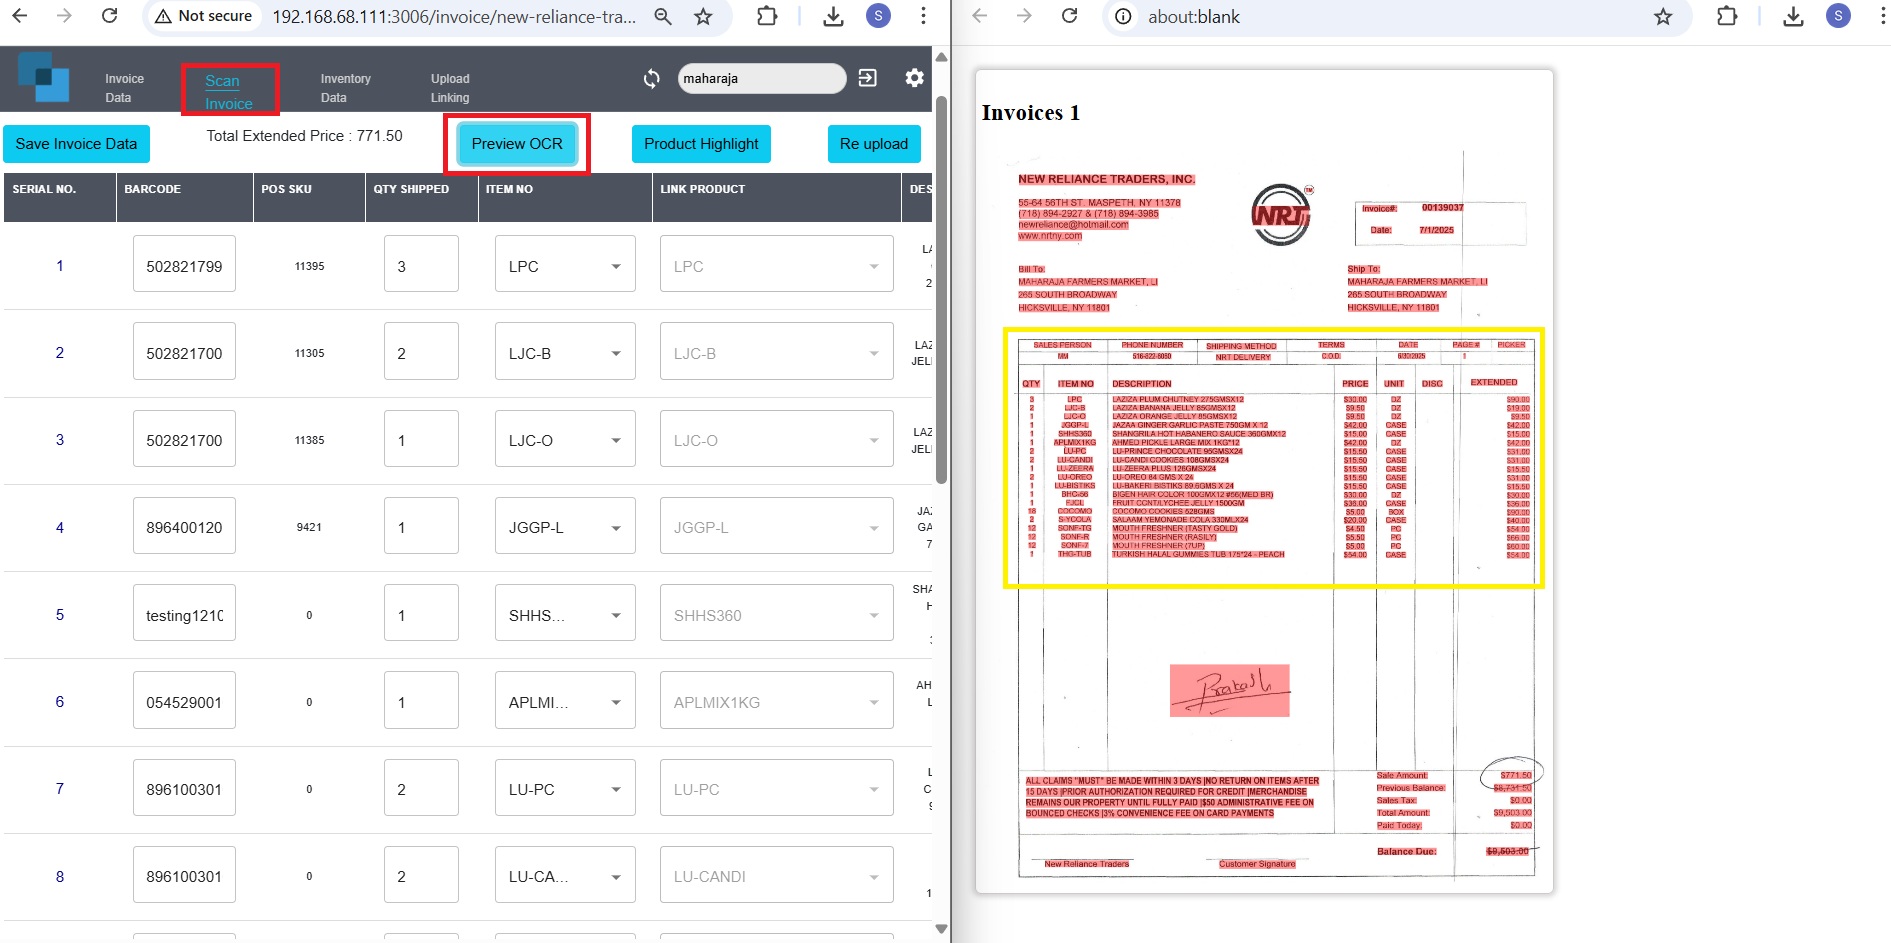Viewport: 1891px width, 943px height.
Task: Open the Inventory Data tab
Action: (x=345, y=88)
